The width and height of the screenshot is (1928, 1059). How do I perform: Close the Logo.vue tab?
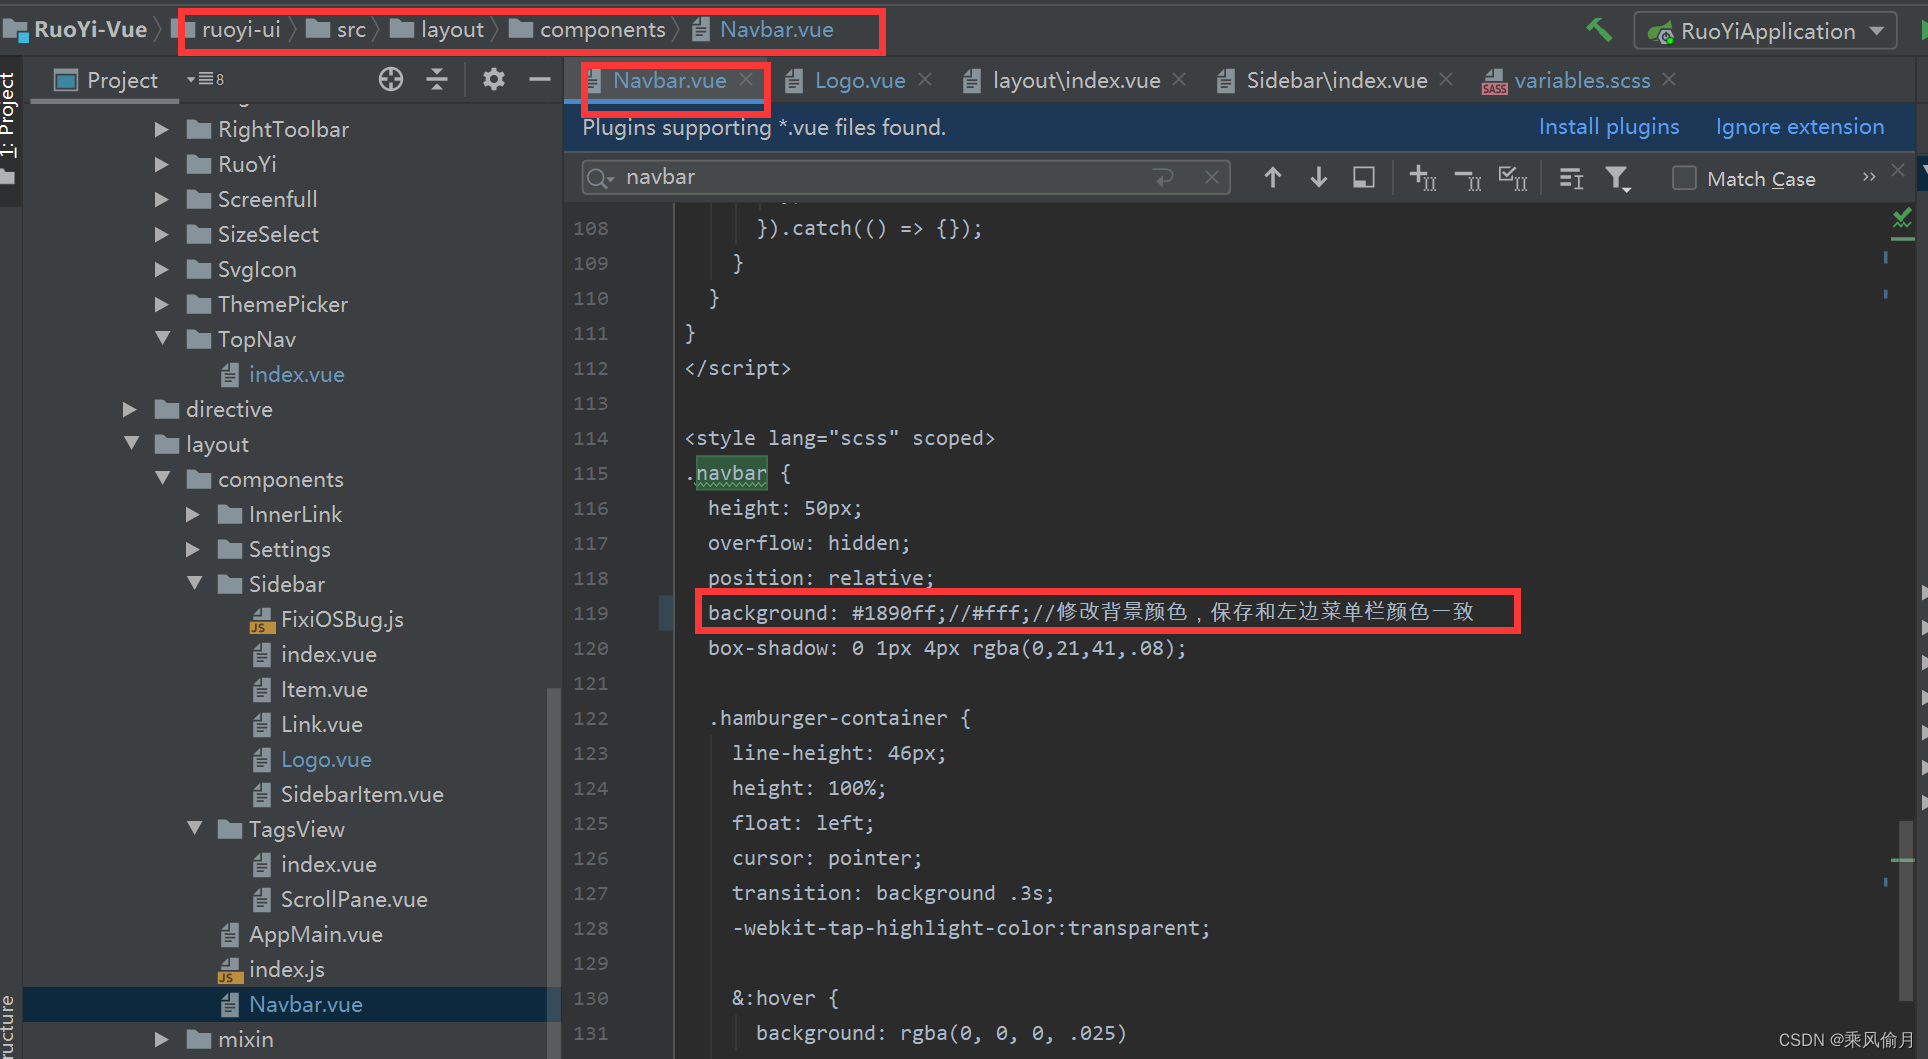point(925,80)
